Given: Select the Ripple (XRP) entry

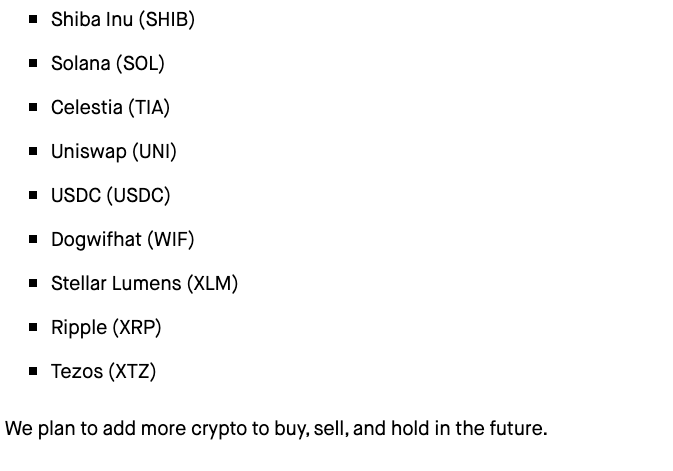Looking at the screenshot, I should [106, 327].
